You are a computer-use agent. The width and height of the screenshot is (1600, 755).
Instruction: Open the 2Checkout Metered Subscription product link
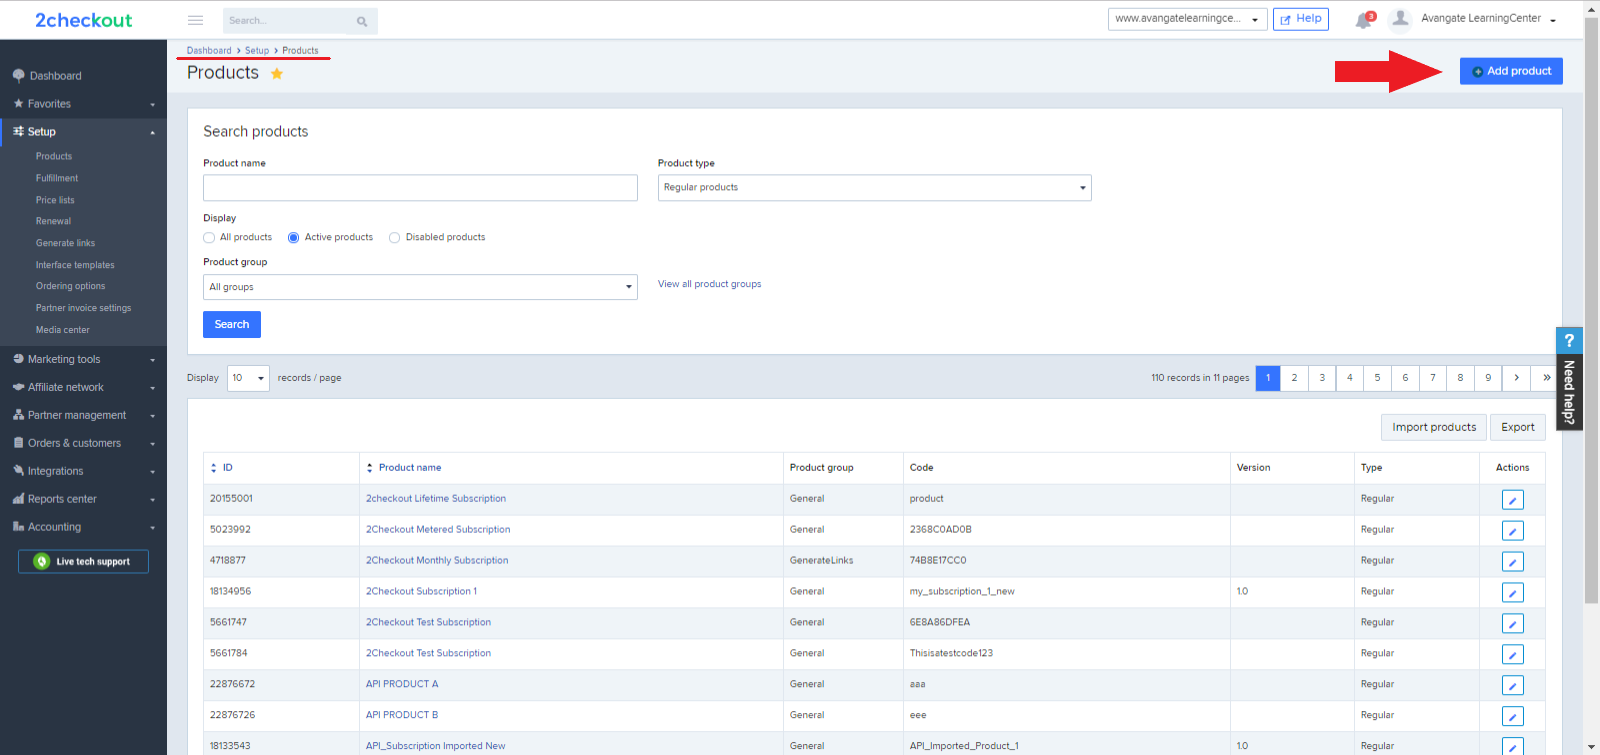click(x=438, y=530)
